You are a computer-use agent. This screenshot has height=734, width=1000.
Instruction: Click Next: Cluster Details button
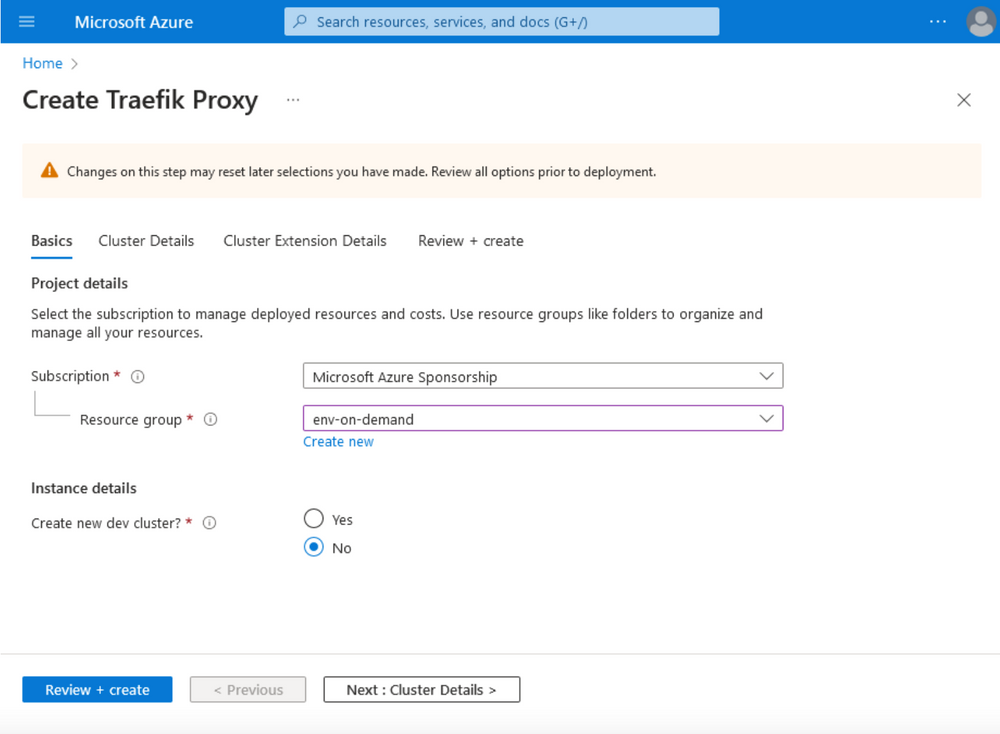point(421,689)
